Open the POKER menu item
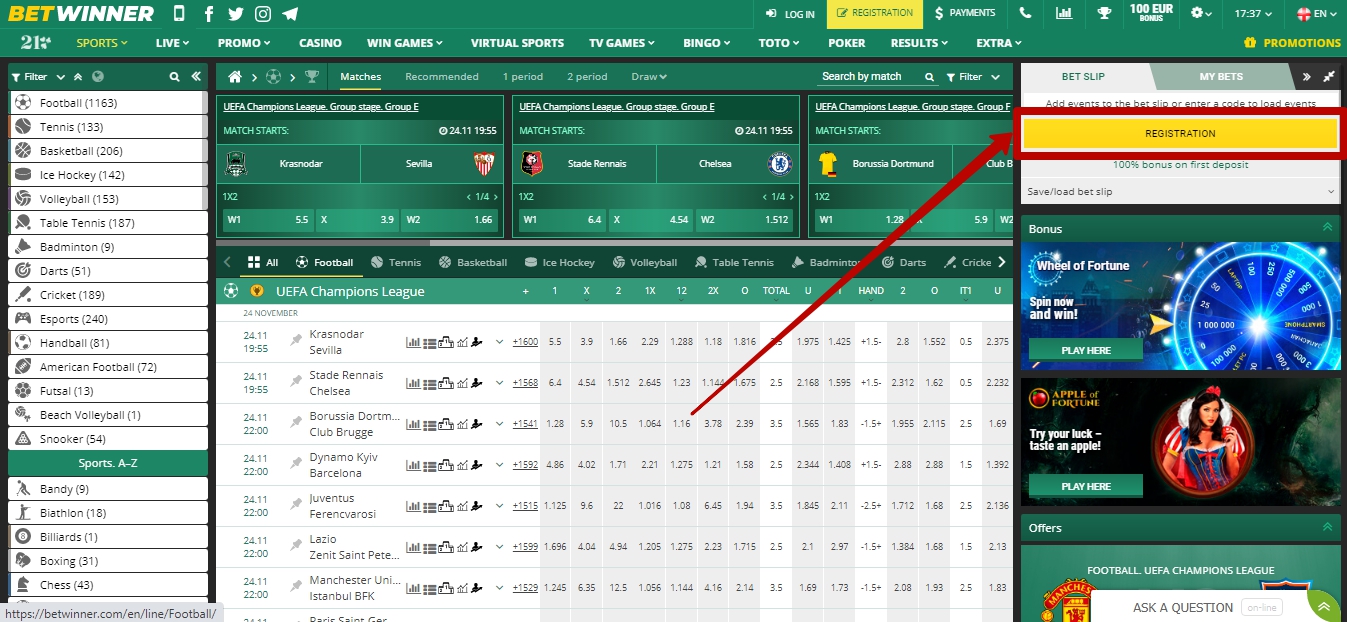The width and height of the screenshot is (1347, 622). (x=847, y=43)
